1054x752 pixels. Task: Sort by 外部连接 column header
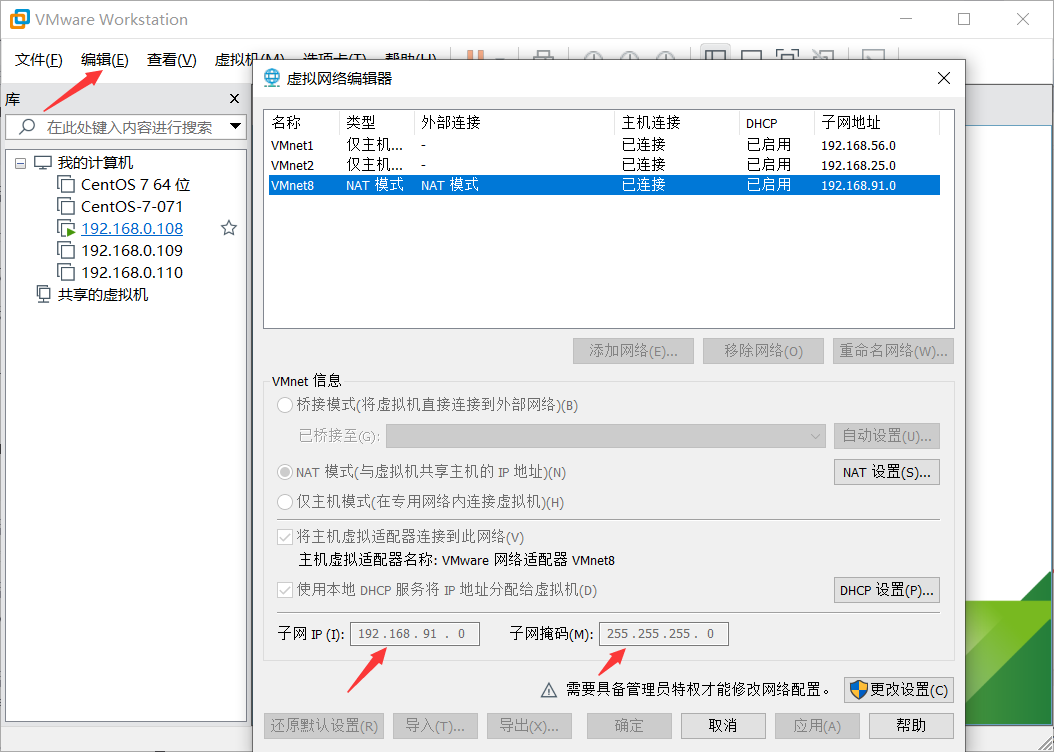514,122
